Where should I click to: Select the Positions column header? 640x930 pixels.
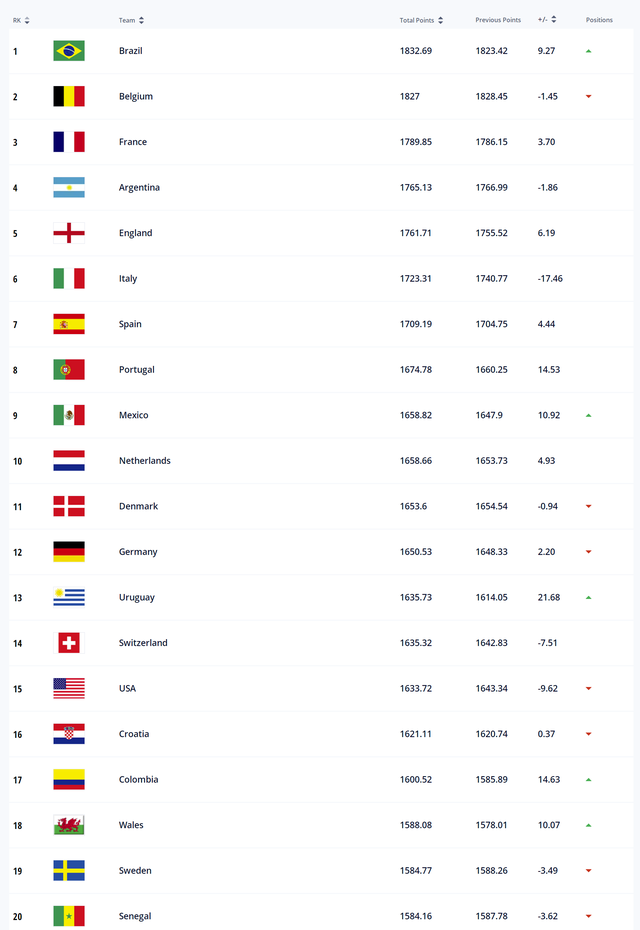click(599, 20)
